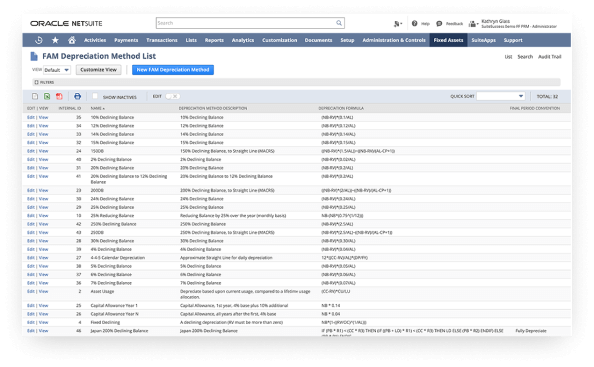View the Fixed Declining row
The image size is (594, 367).
tap(44, 323)
